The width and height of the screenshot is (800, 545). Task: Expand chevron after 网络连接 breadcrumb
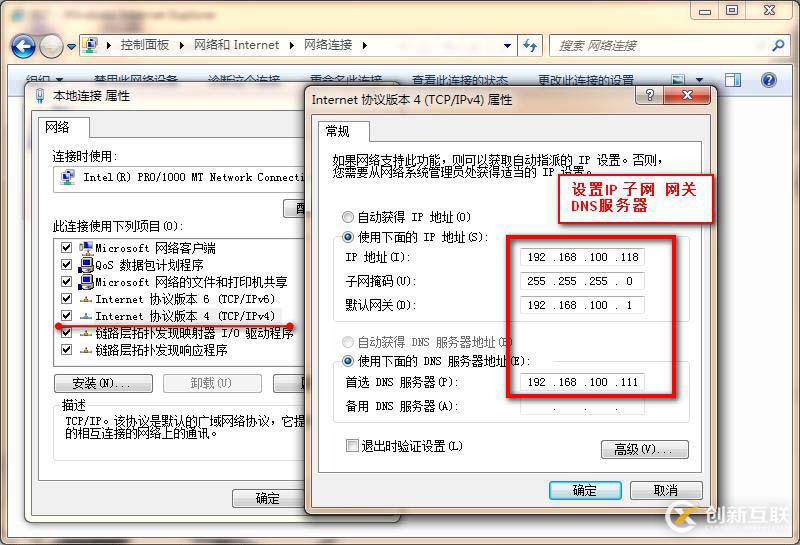[364, 45]
